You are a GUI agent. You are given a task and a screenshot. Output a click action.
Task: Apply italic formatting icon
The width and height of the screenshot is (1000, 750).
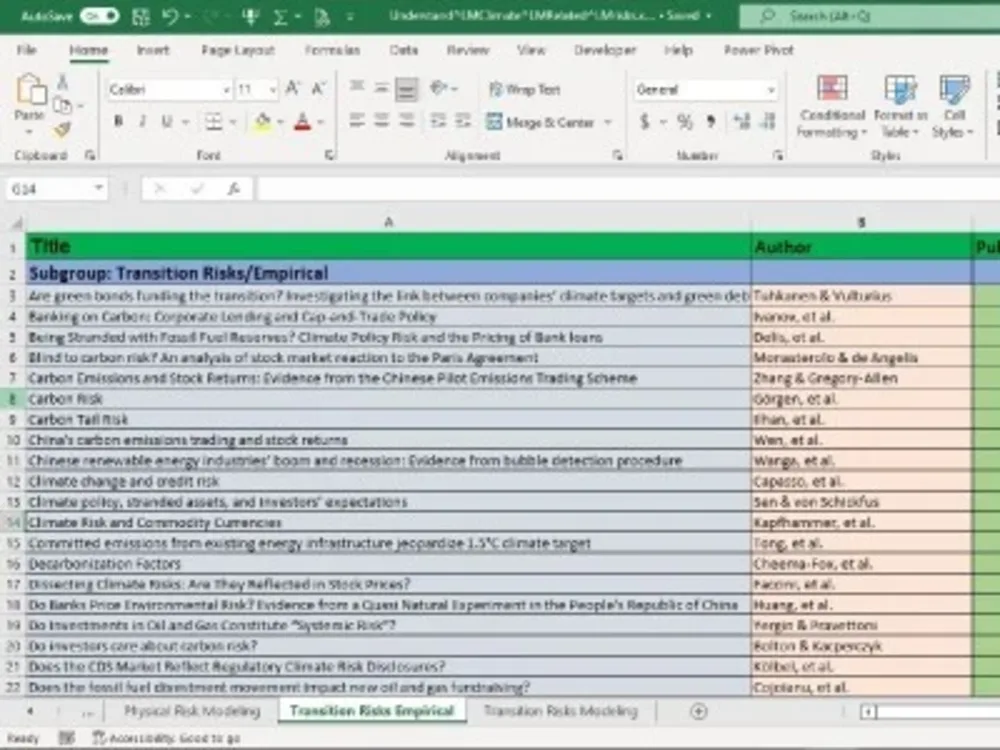click(x=142, y=121)
